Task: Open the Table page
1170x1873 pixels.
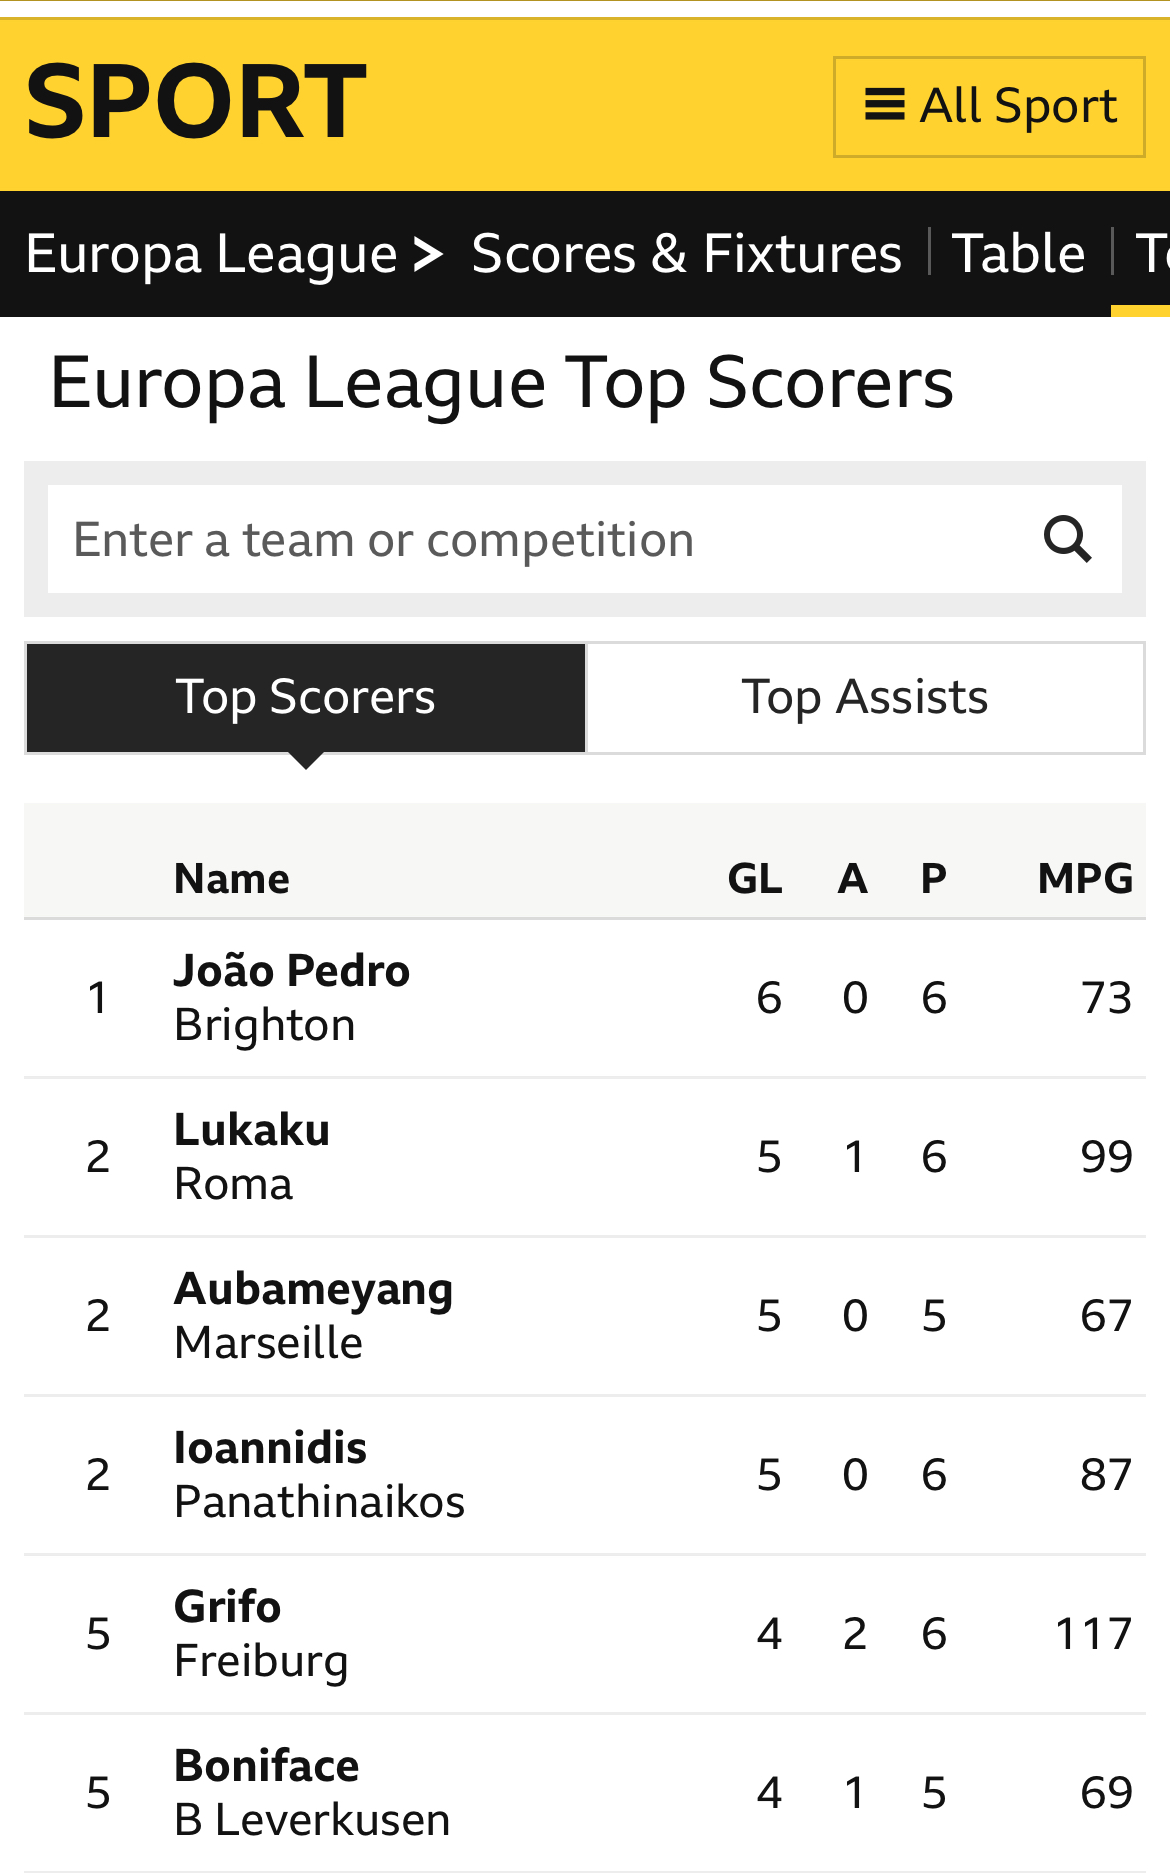Action: (1018, 254)
